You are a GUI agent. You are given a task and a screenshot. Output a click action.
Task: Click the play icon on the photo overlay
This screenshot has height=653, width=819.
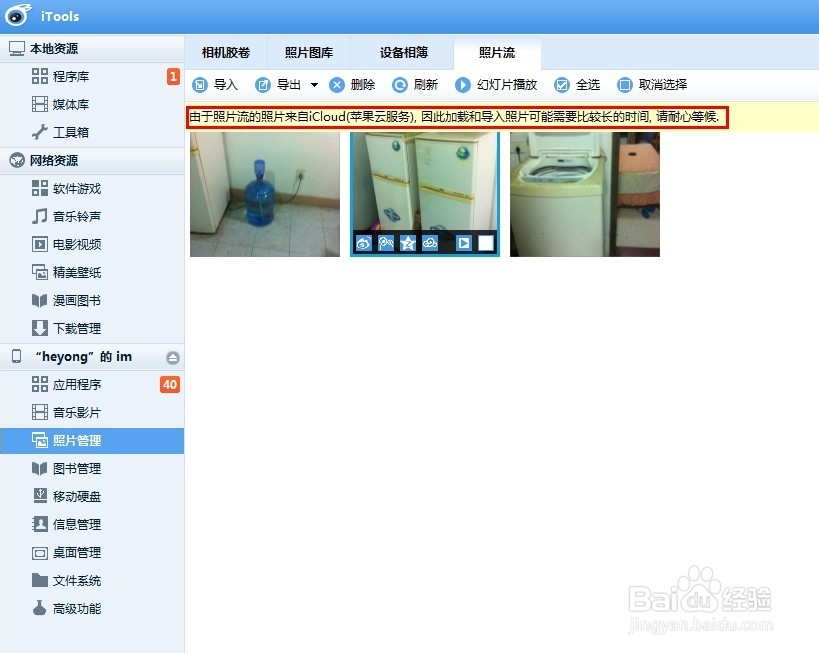(463, 242)
